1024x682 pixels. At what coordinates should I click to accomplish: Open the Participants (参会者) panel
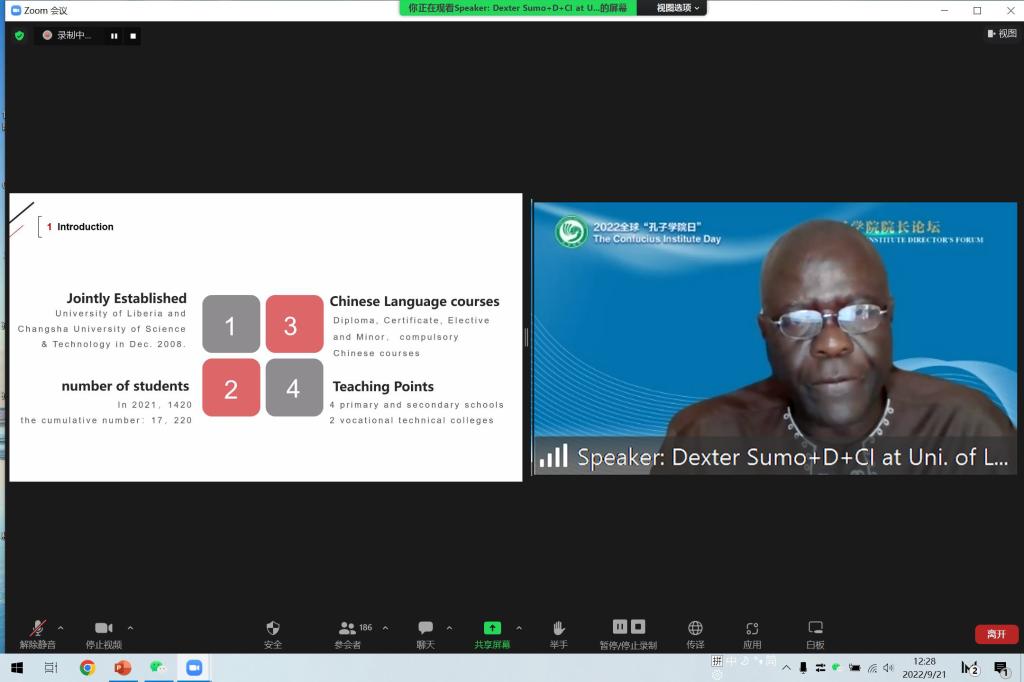coord(347,629)
